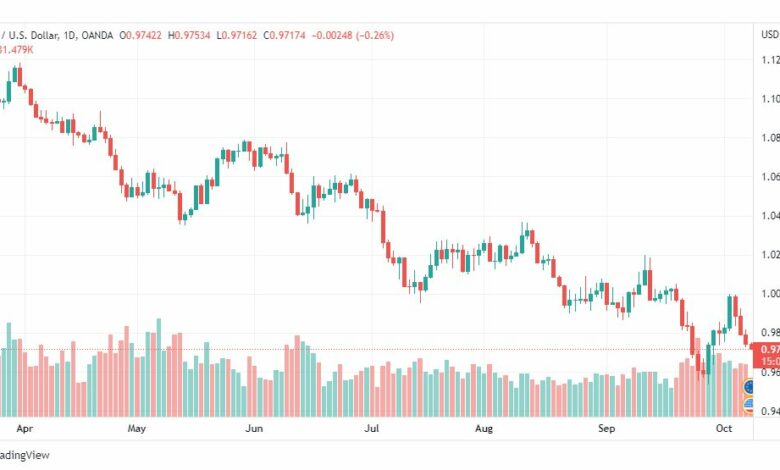Click the open price value O0.97422
This screenshot has height=470, width=780.
pos(140,35)
